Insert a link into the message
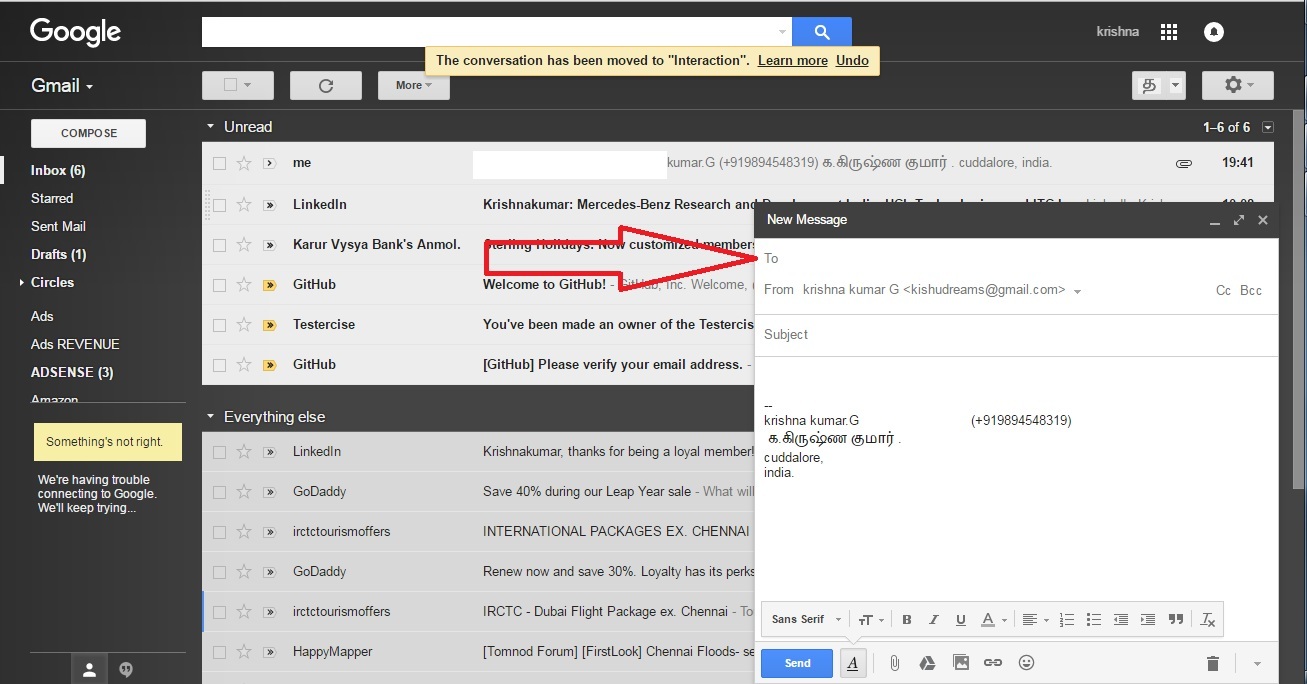The height and width of the screenshot is (684, 1307). [x=993, y=662]
